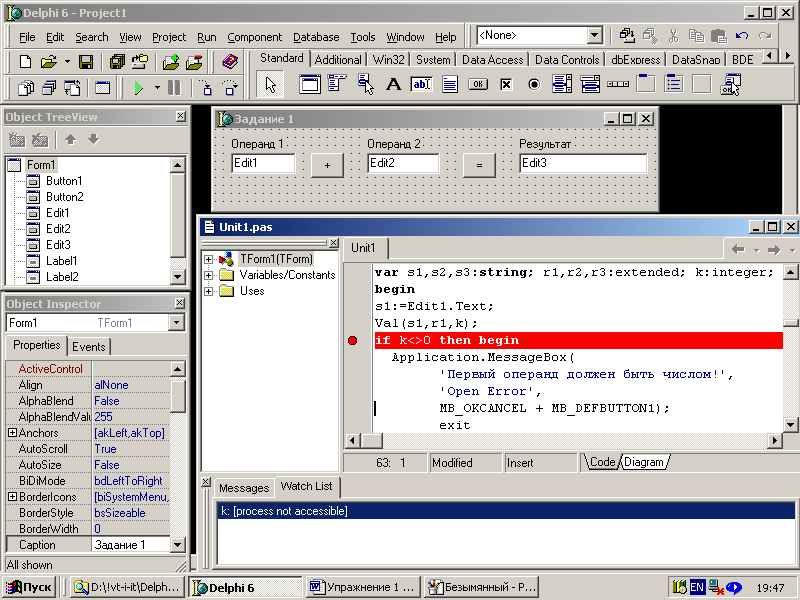Open the Component menu
800x600 pixels.
[255, 37]
